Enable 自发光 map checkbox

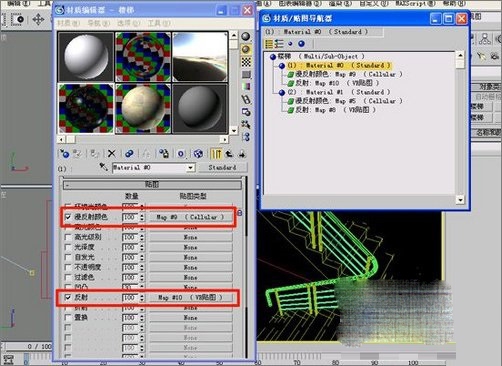(68, 257)
